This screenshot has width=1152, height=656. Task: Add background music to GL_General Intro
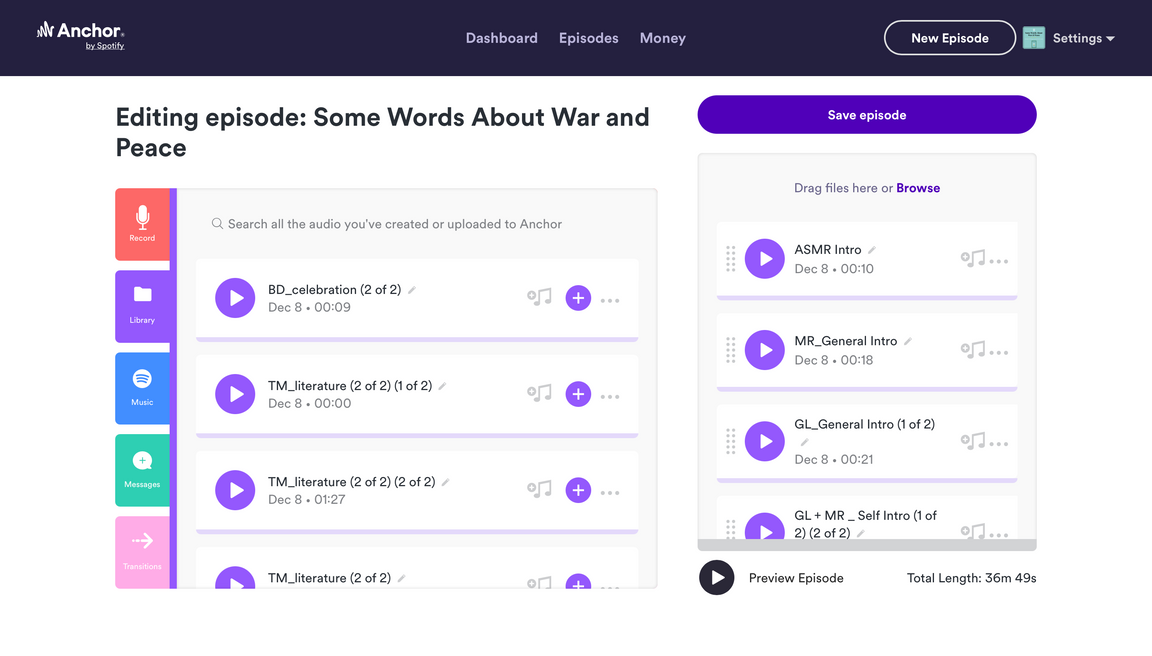973,440
